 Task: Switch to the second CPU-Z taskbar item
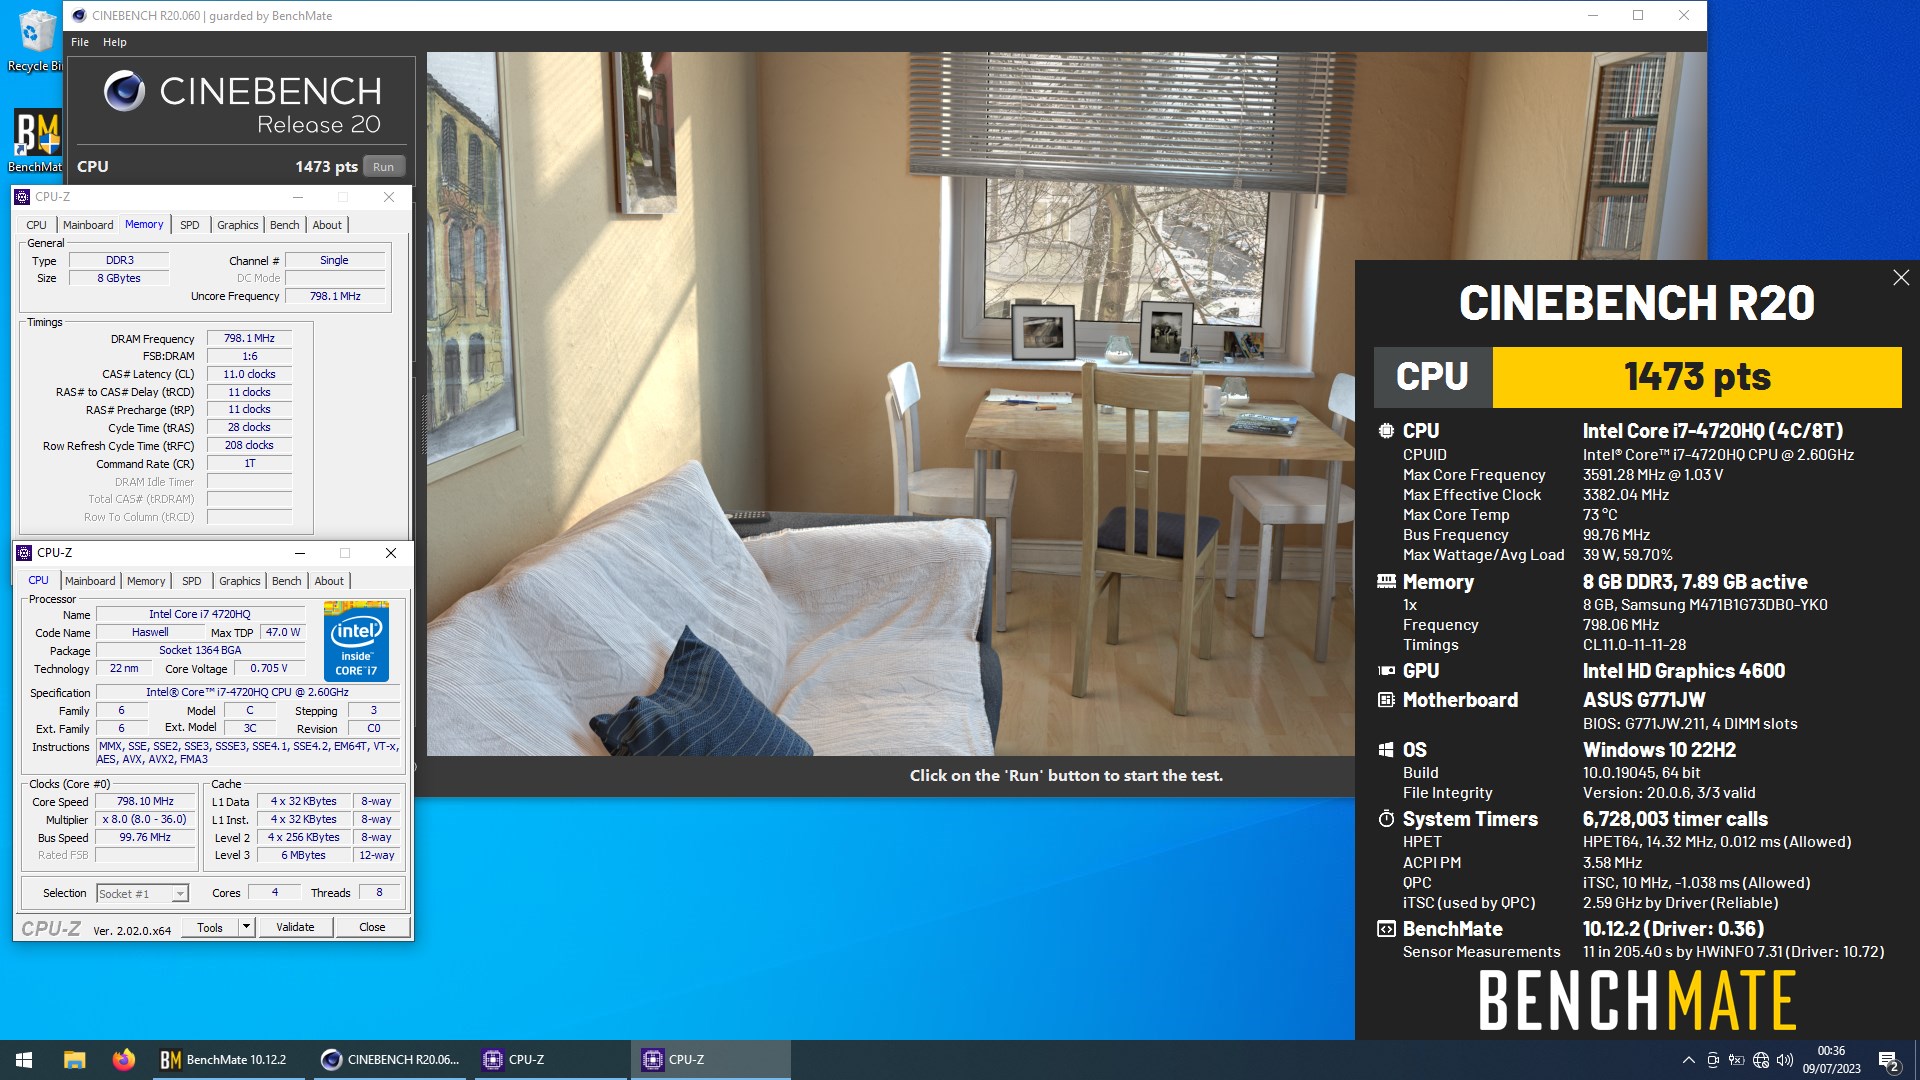point(710,1060)
